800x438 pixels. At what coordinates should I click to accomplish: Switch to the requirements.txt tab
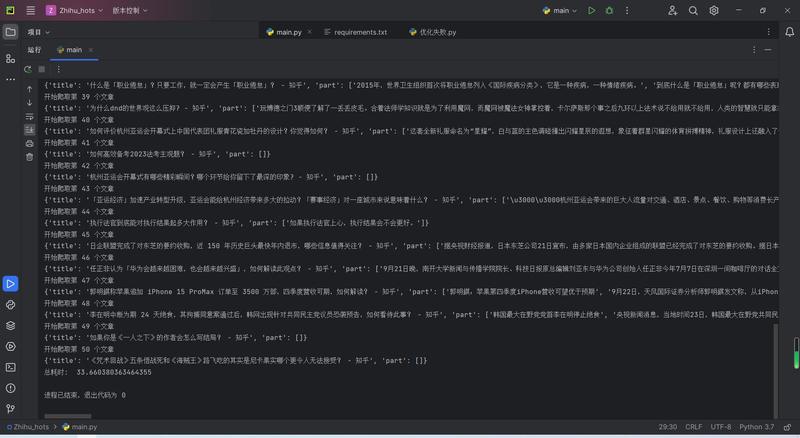[x=356, y=32]
